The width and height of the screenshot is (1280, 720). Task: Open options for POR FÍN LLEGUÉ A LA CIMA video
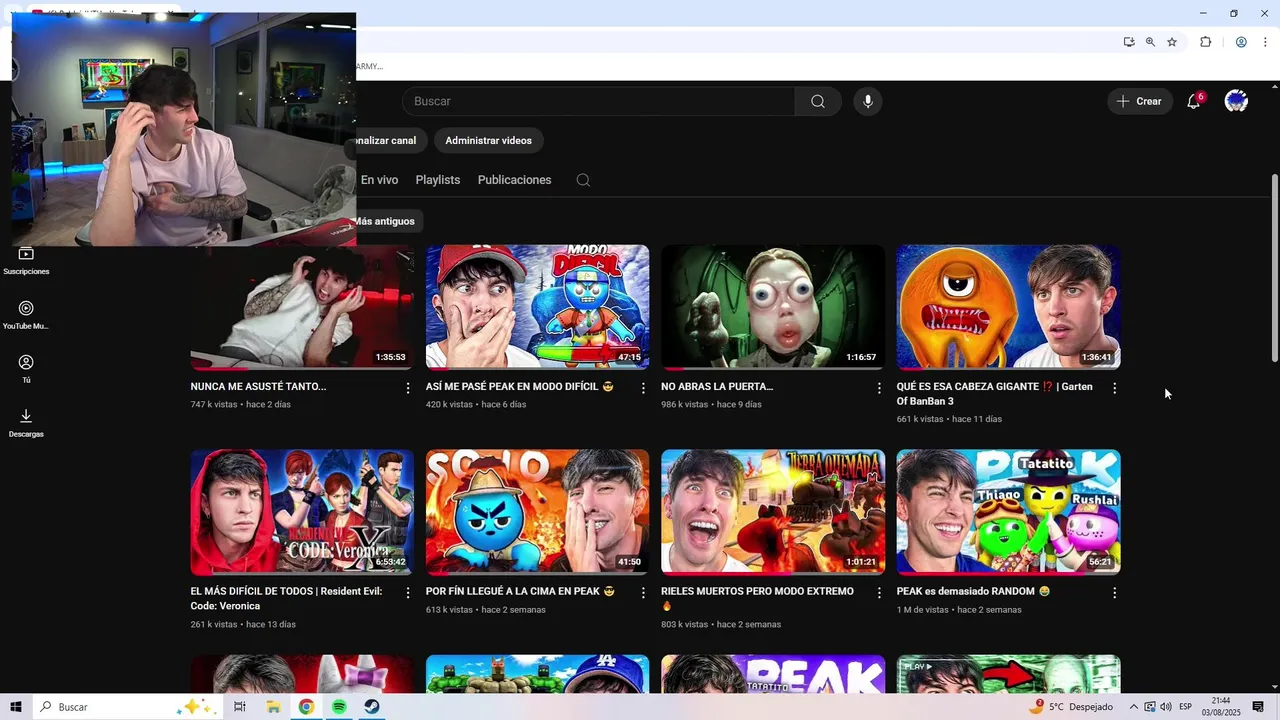click(x=643, y=593)
